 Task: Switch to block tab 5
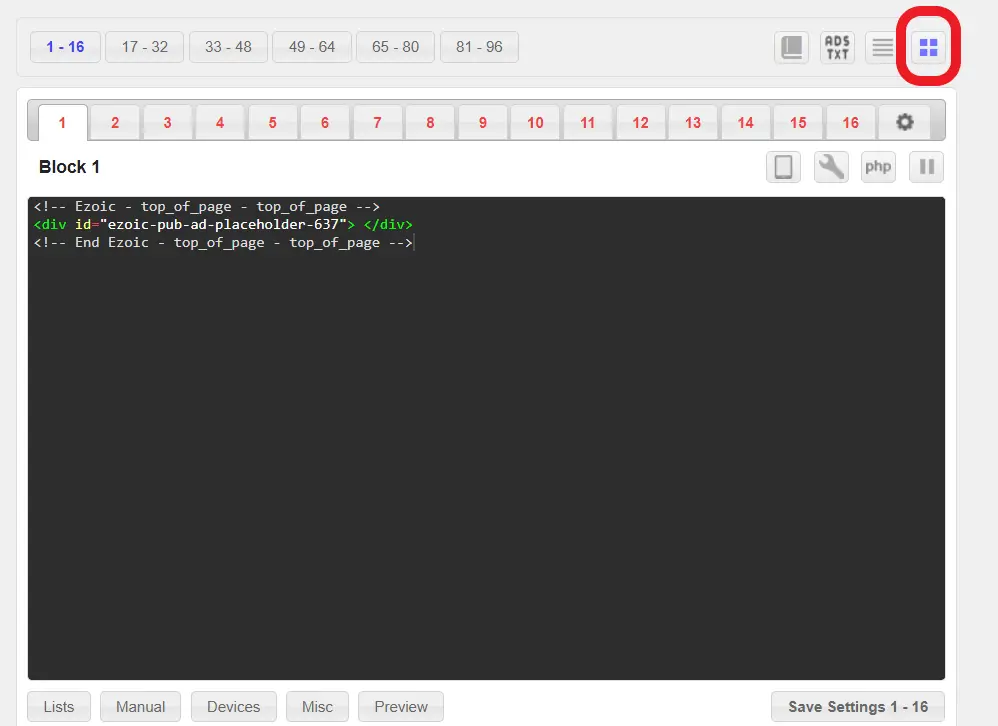(x=272, y=123)
